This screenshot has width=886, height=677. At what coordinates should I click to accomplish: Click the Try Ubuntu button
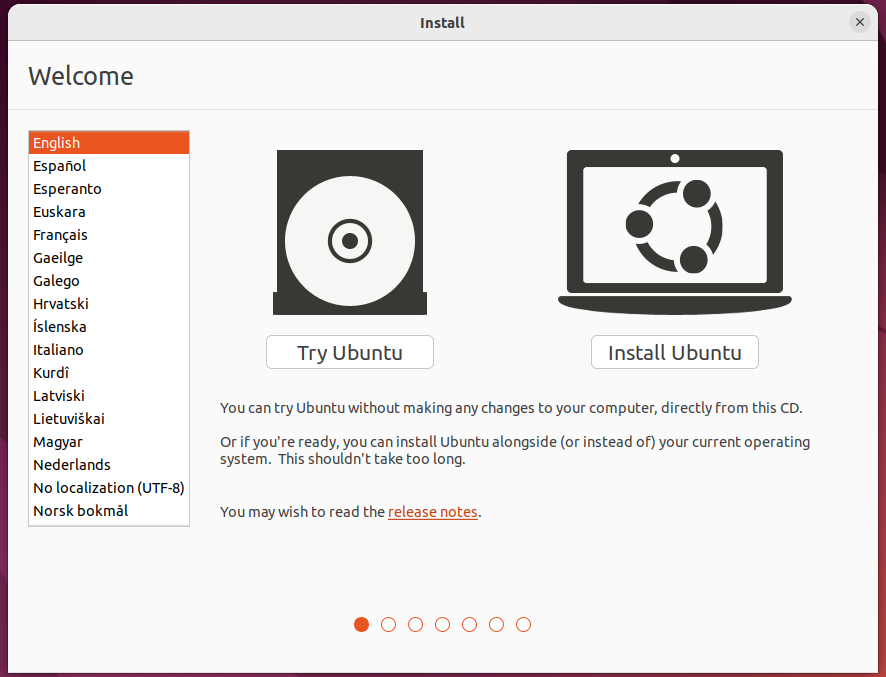[350, 352]
